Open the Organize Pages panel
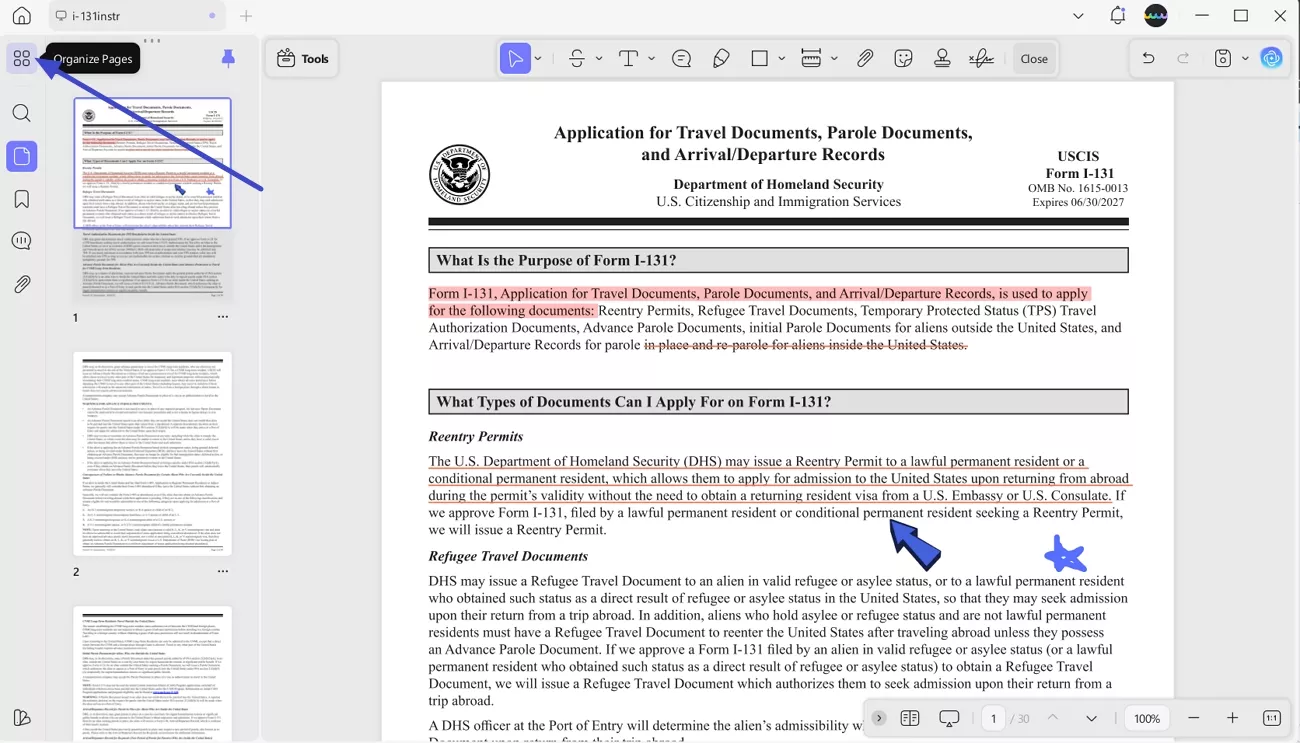 [22, 58]
